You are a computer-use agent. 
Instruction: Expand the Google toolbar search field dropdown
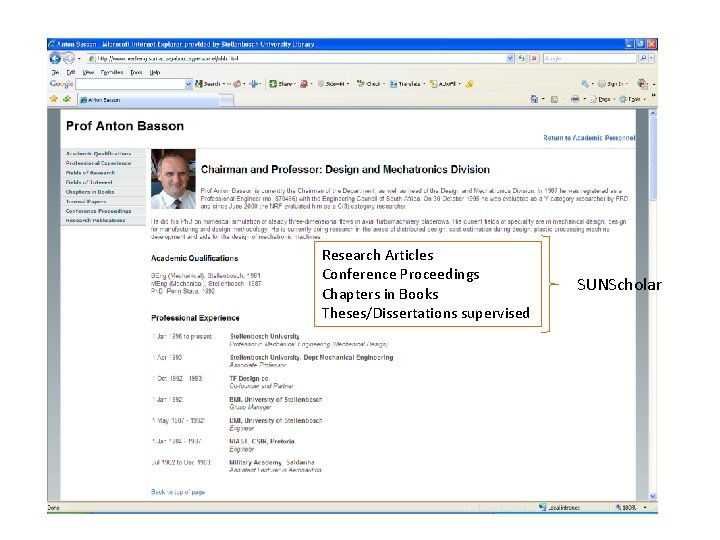click(x=188, y=84)
